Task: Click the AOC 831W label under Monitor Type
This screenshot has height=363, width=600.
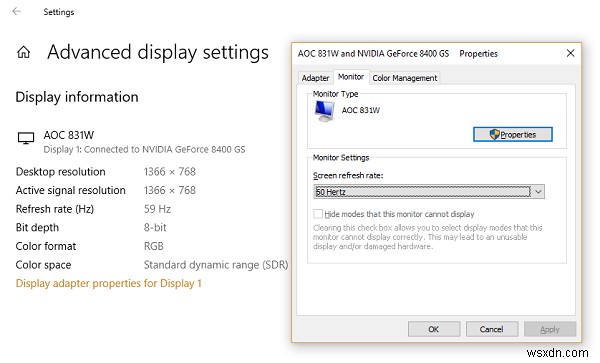Action: pyautogui.click(x=360, y=110)
